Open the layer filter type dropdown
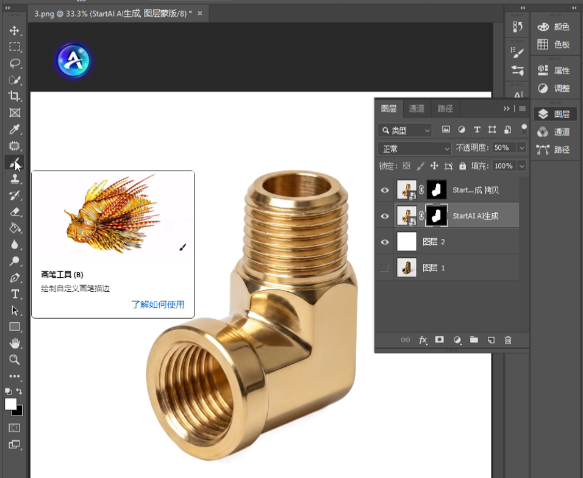583x478 pixels. 405,130
